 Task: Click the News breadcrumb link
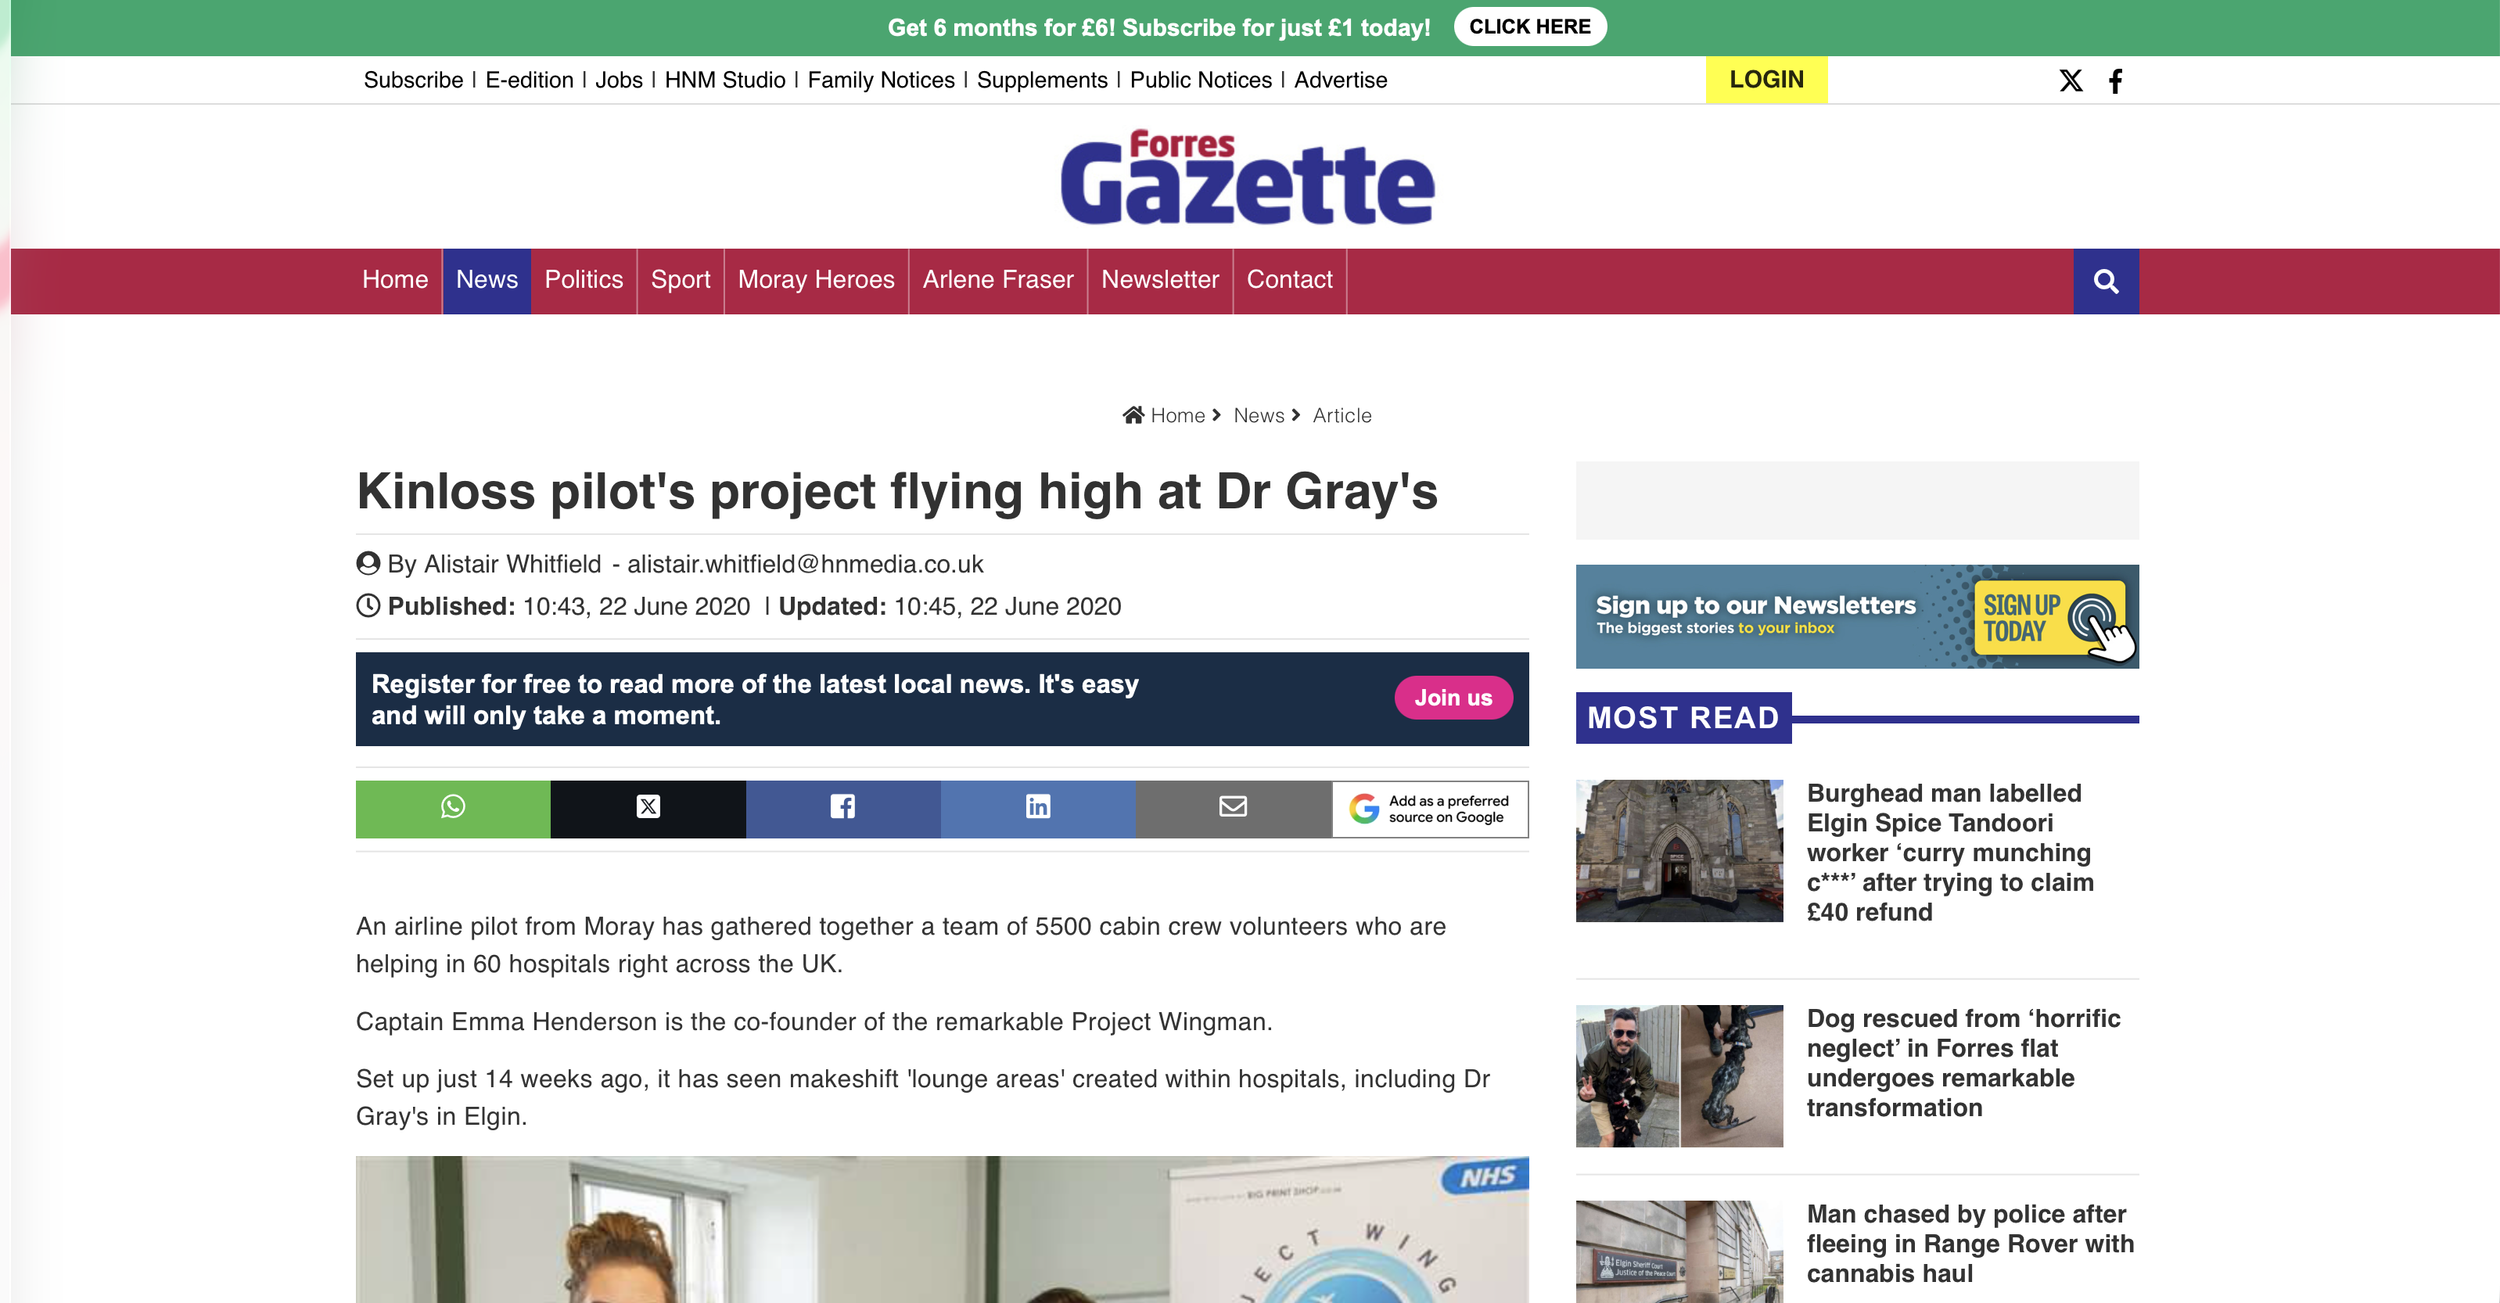pos(1258,415)
